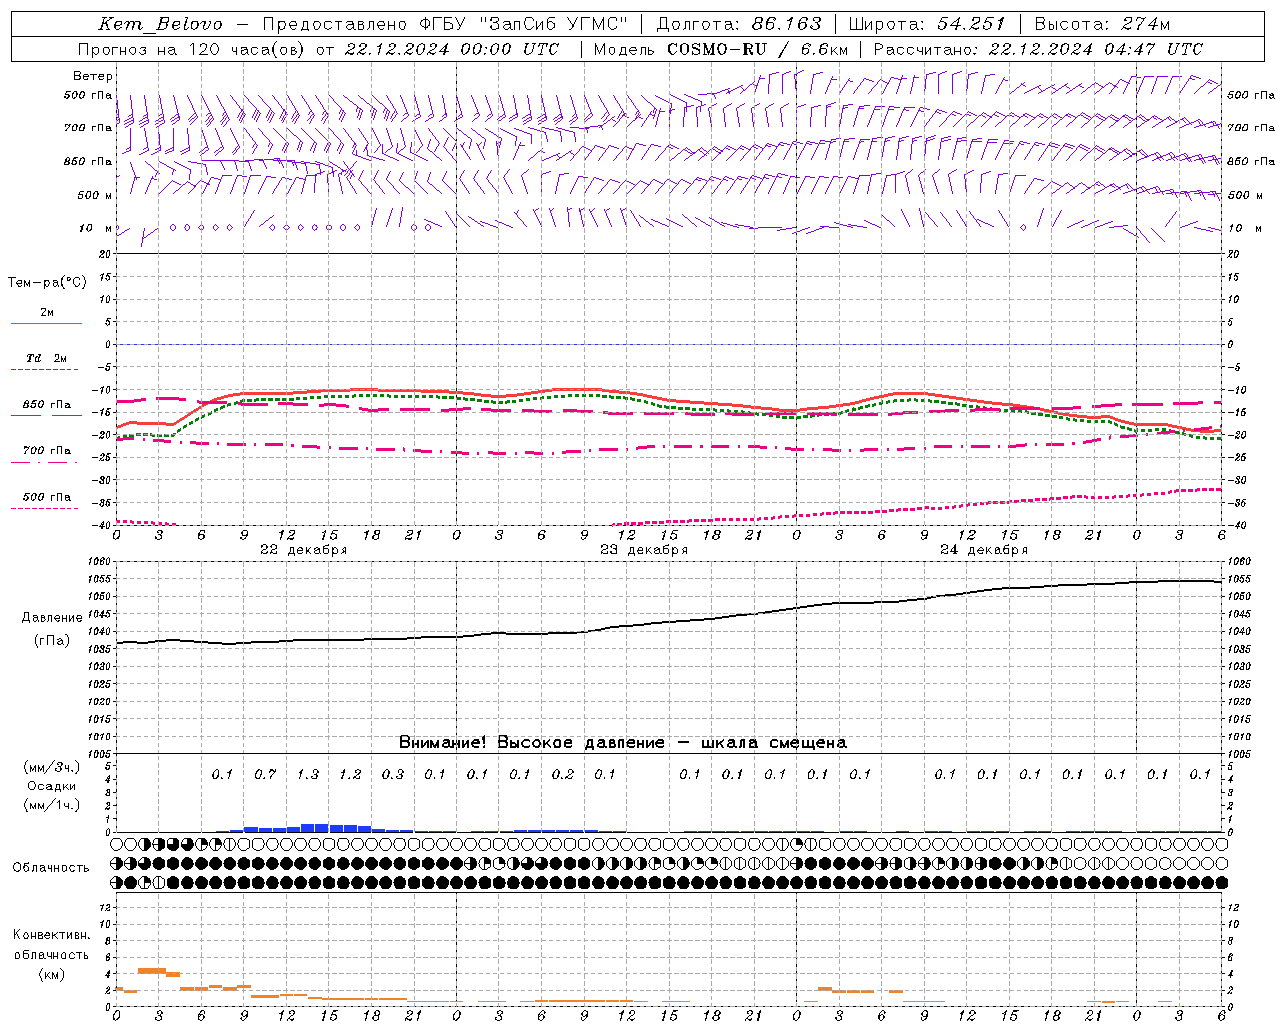Select the text 'Предоставлено ФГБУ "ЗапСиб УГМС"'

point(445,24)
